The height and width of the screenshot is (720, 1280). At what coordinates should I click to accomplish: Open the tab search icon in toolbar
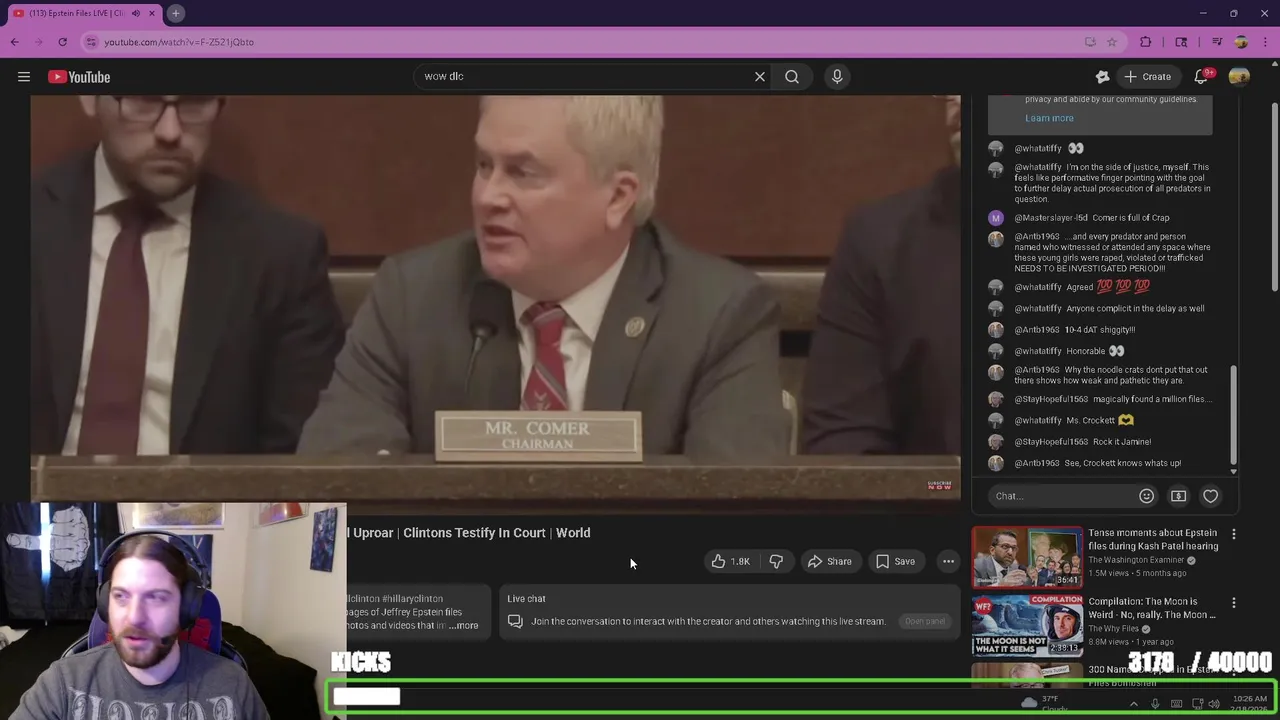pyautogui.click(x=1181, y=42)
